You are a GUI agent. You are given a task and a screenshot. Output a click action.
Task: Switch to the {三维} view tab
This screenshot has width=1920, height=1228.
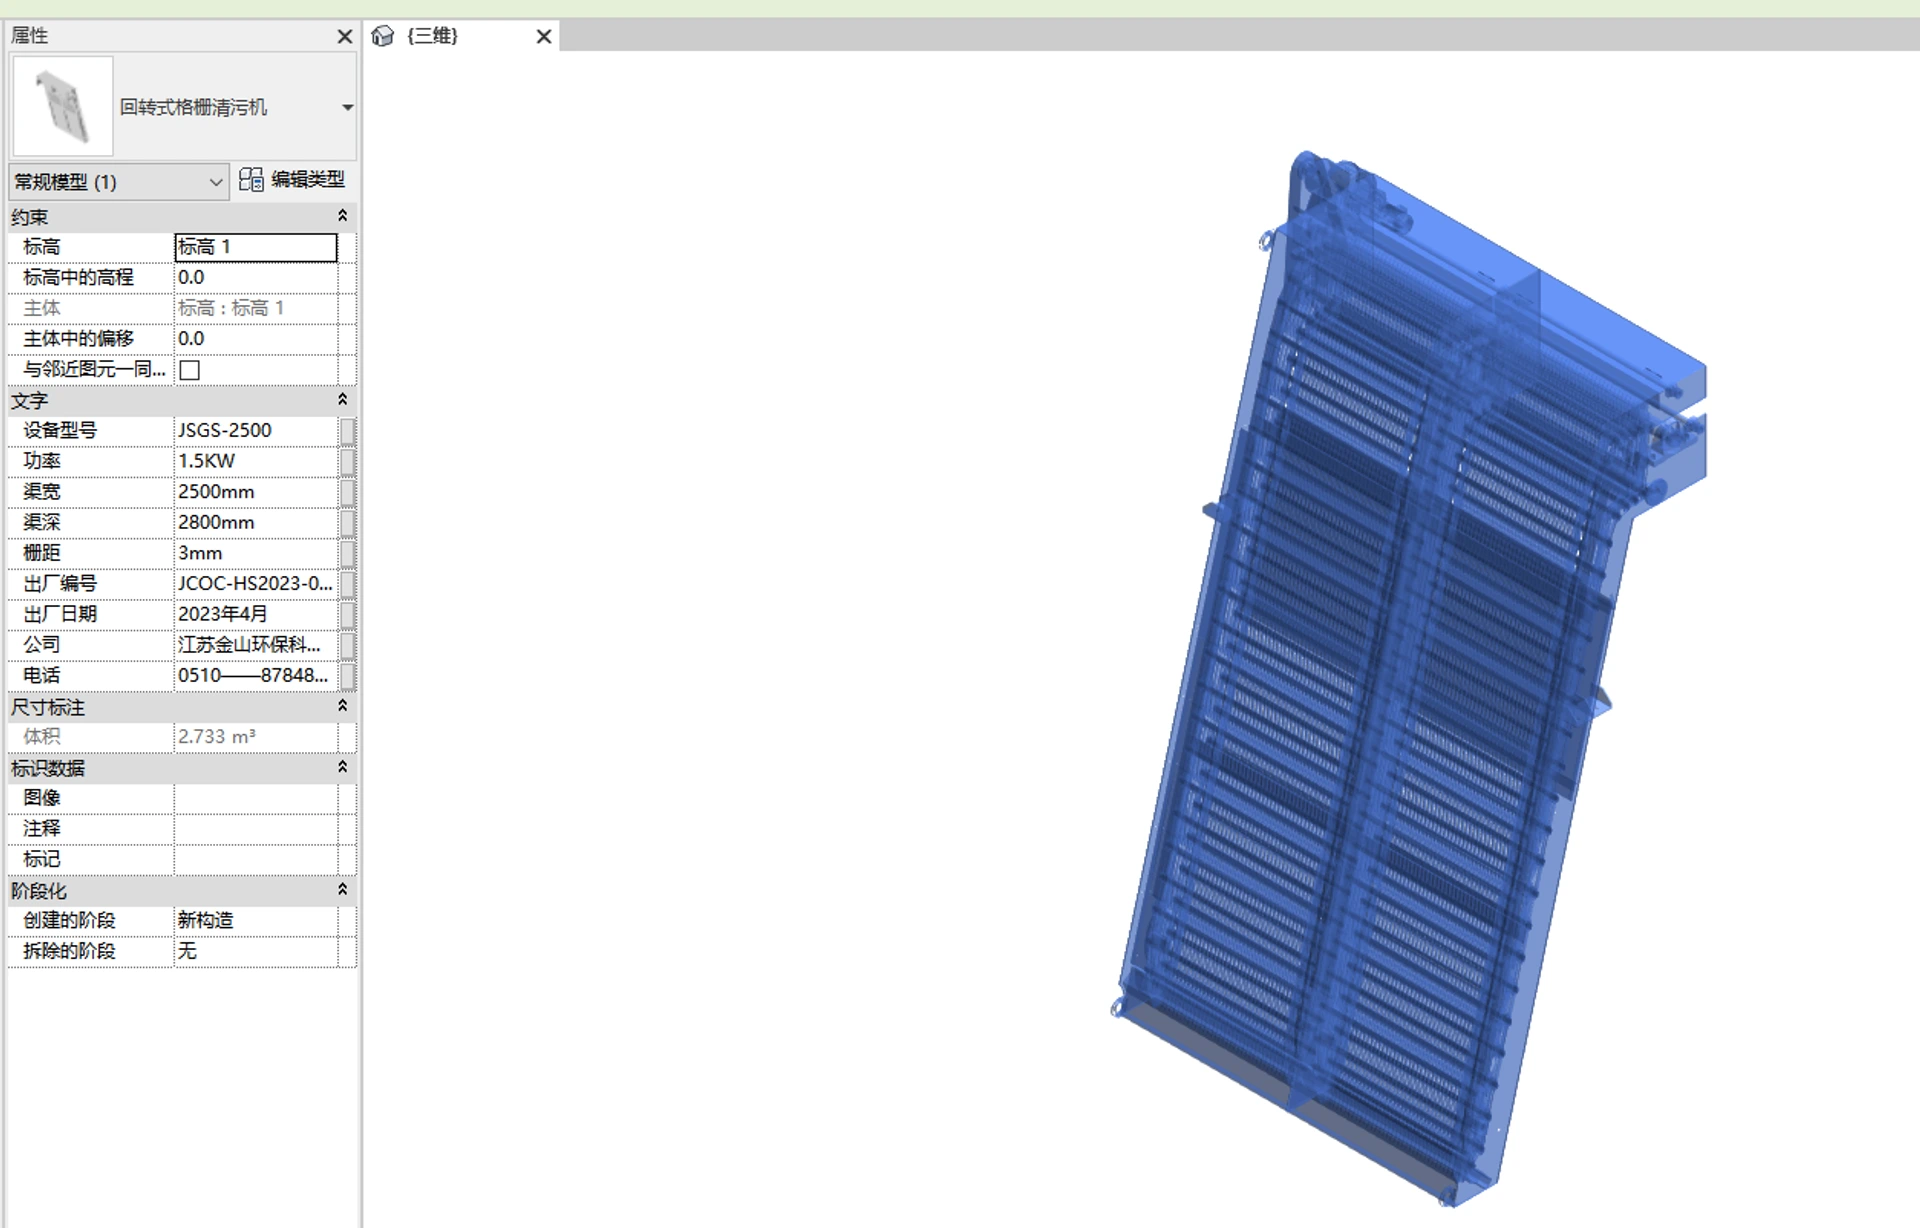(x=432, y=36)
